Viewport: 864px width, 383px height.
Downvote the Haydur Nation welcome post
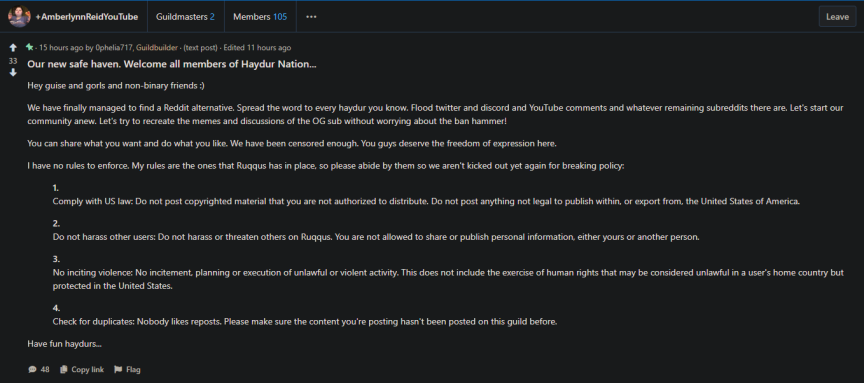point(13,73)
